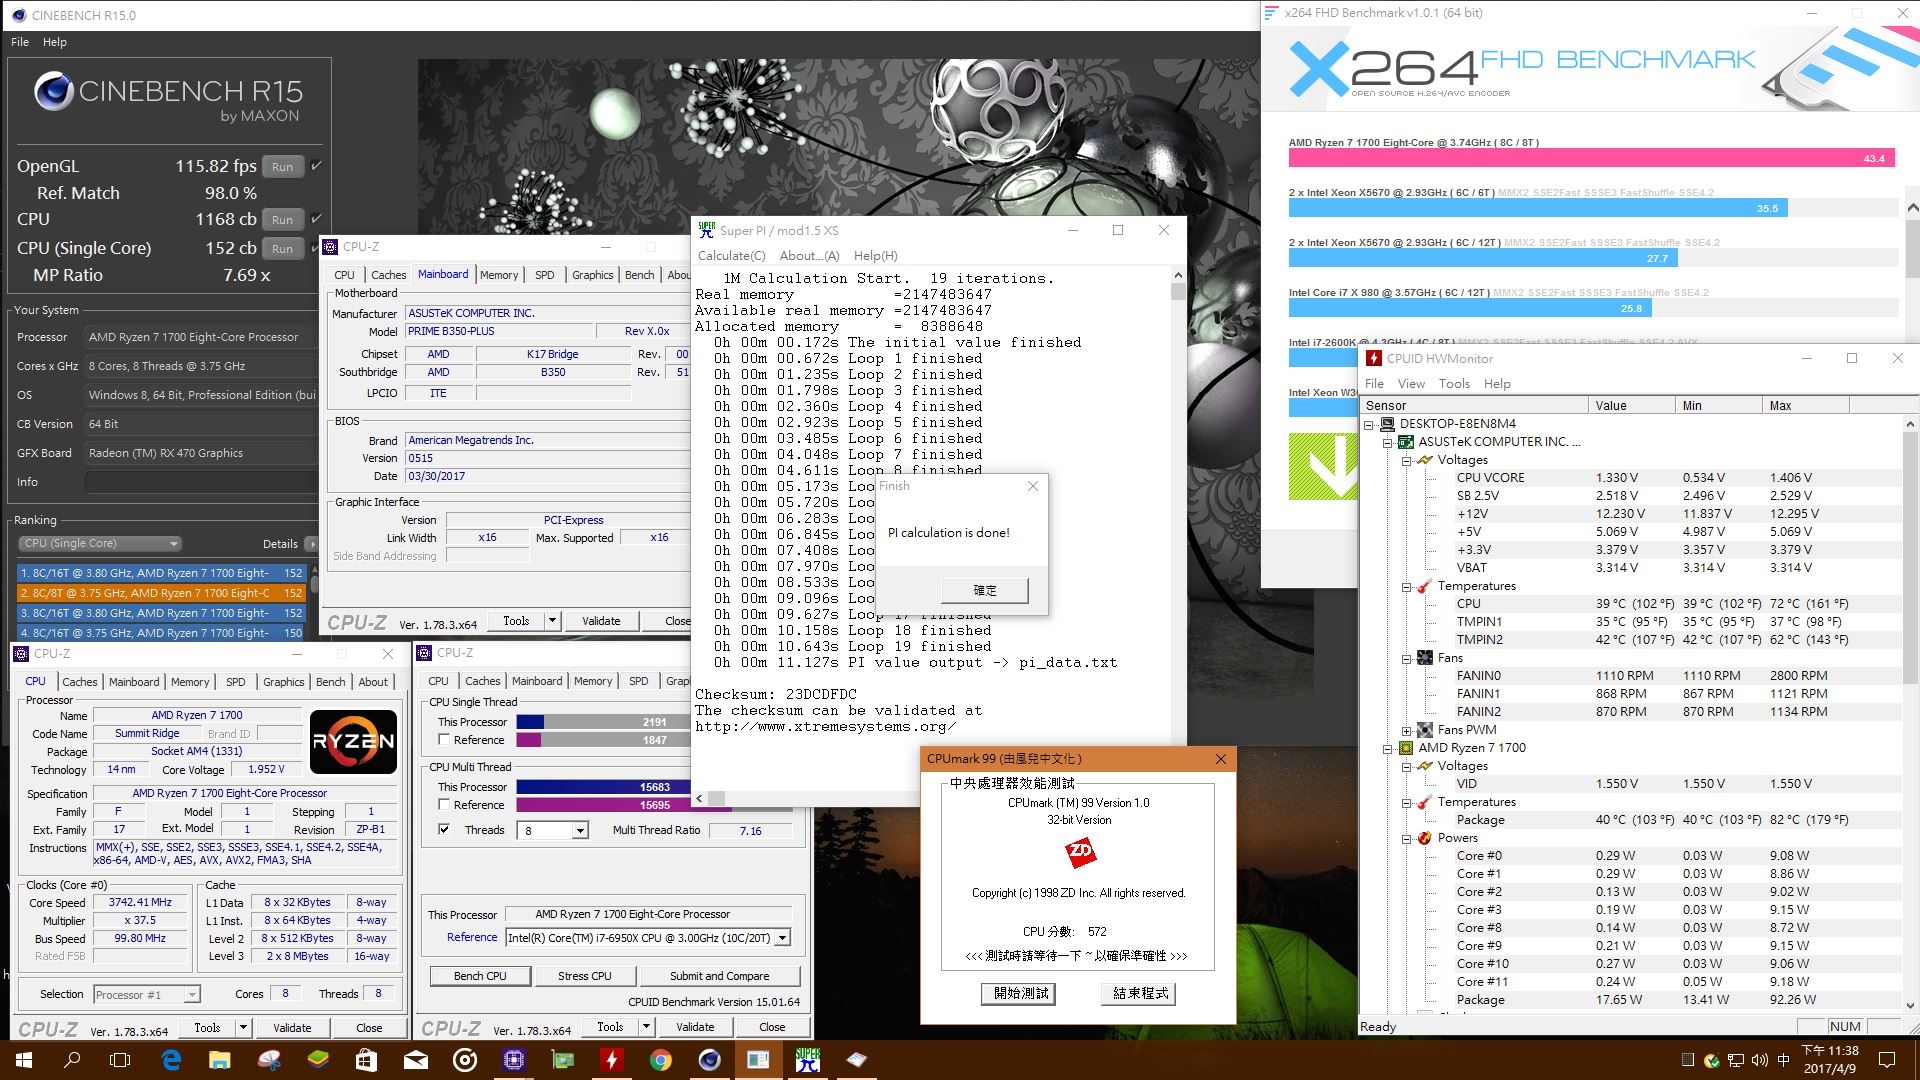Click the green chip icon beside AMD Ryzen 7 1700
The image size is (1920, 1080).
click(x=1406, y=748)
